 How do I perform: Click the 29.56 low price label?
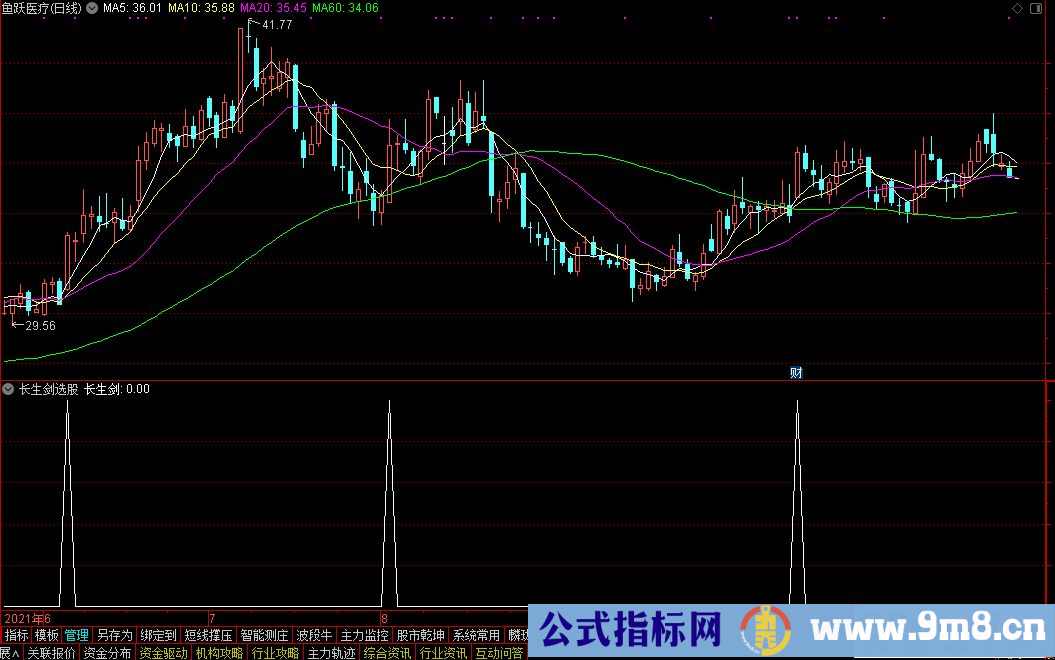tap(40, 326)
